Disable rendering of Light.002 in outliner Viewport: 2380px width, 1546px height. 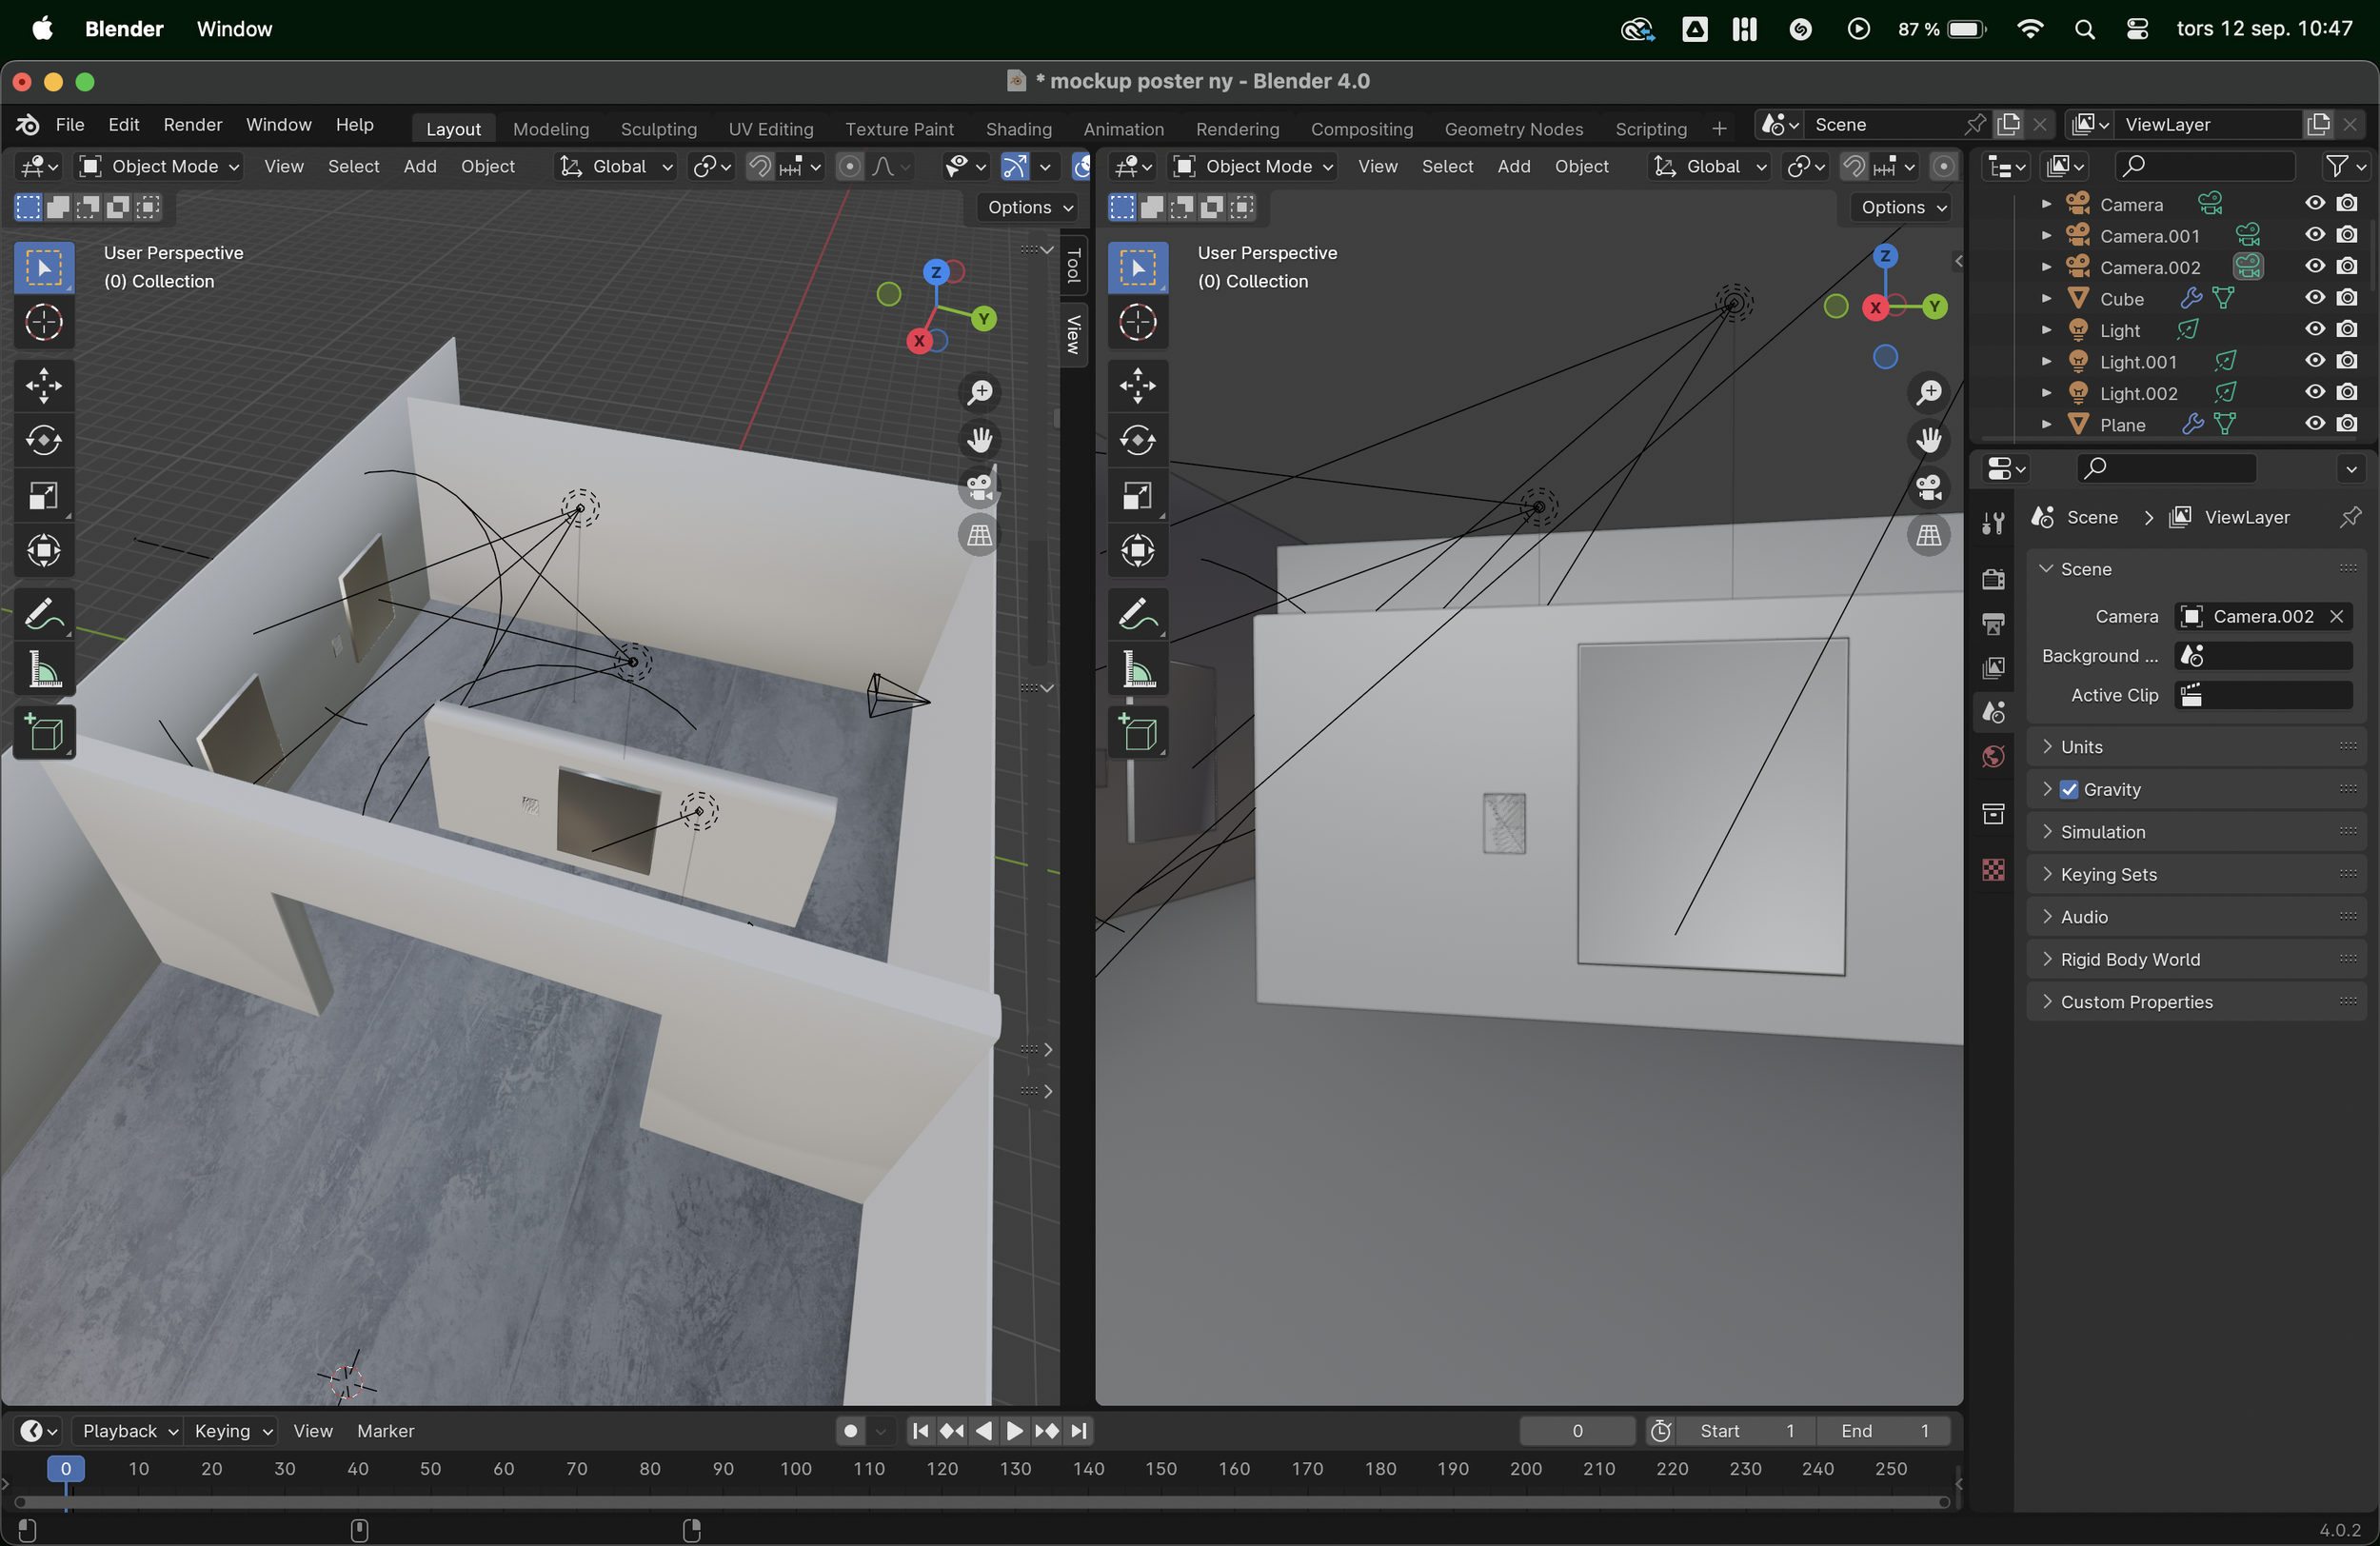[2347, 393]
